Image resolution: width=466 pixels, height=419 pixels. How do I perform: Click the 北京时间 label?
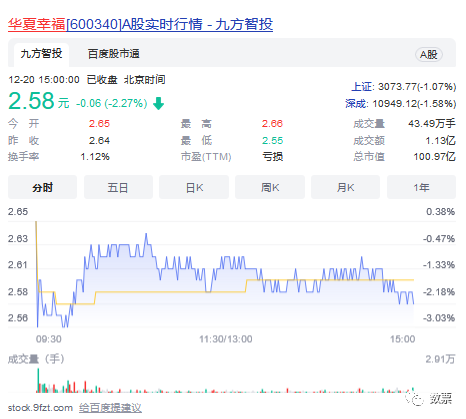[145, 80]
